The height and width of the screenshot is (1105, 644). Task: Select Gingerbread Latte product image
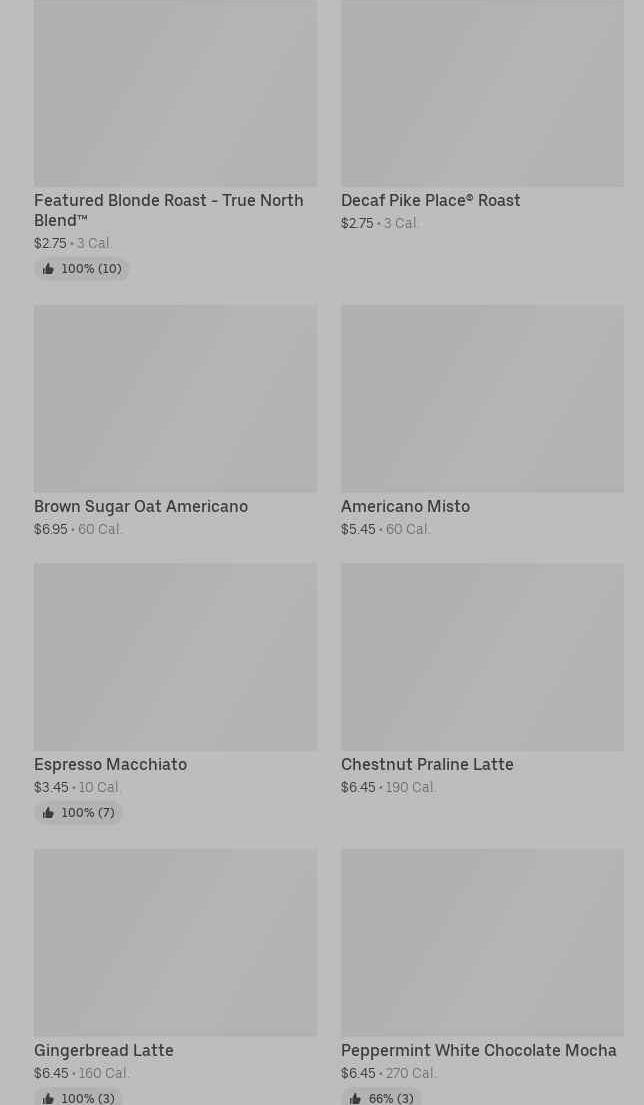[175, 942]
